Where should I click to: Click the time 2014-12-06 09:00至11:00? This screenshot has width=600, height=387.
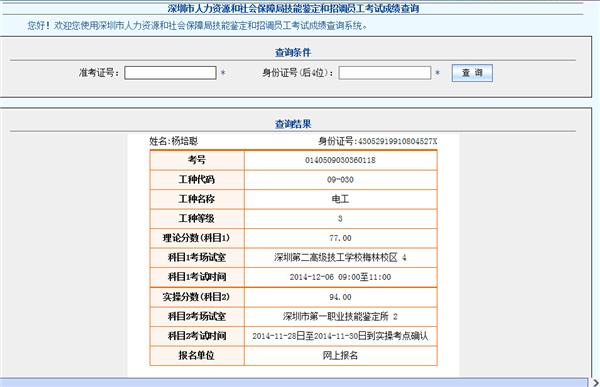340,277
